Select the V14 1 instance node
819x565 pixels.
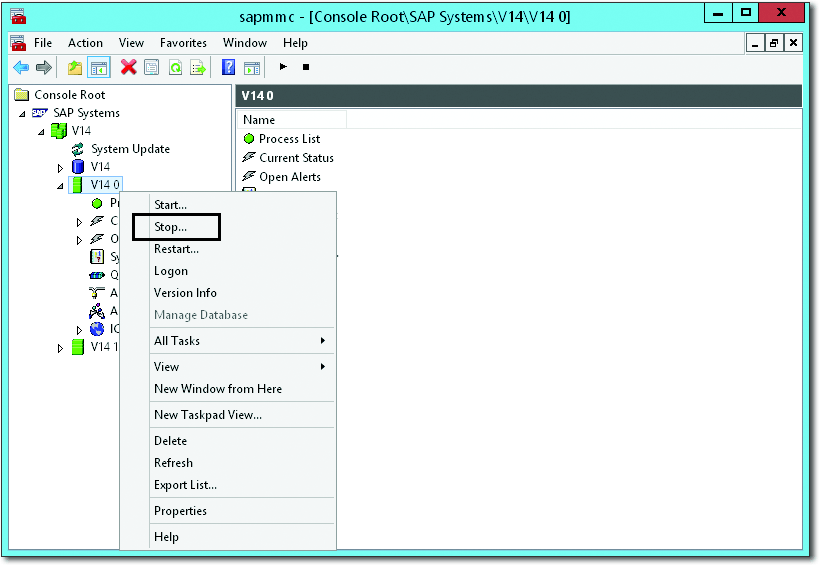[95, 347]
